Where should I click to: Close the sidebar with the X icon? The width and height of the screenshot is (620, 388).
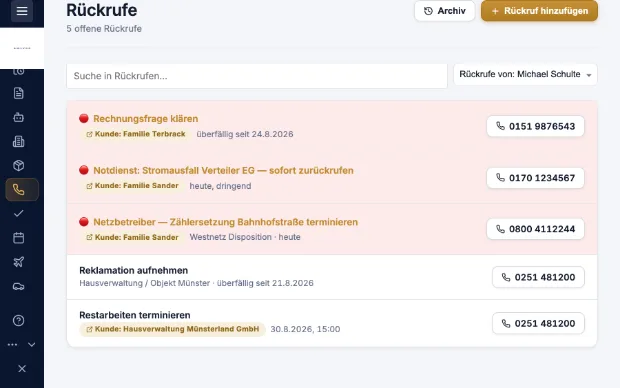(22, 369)
